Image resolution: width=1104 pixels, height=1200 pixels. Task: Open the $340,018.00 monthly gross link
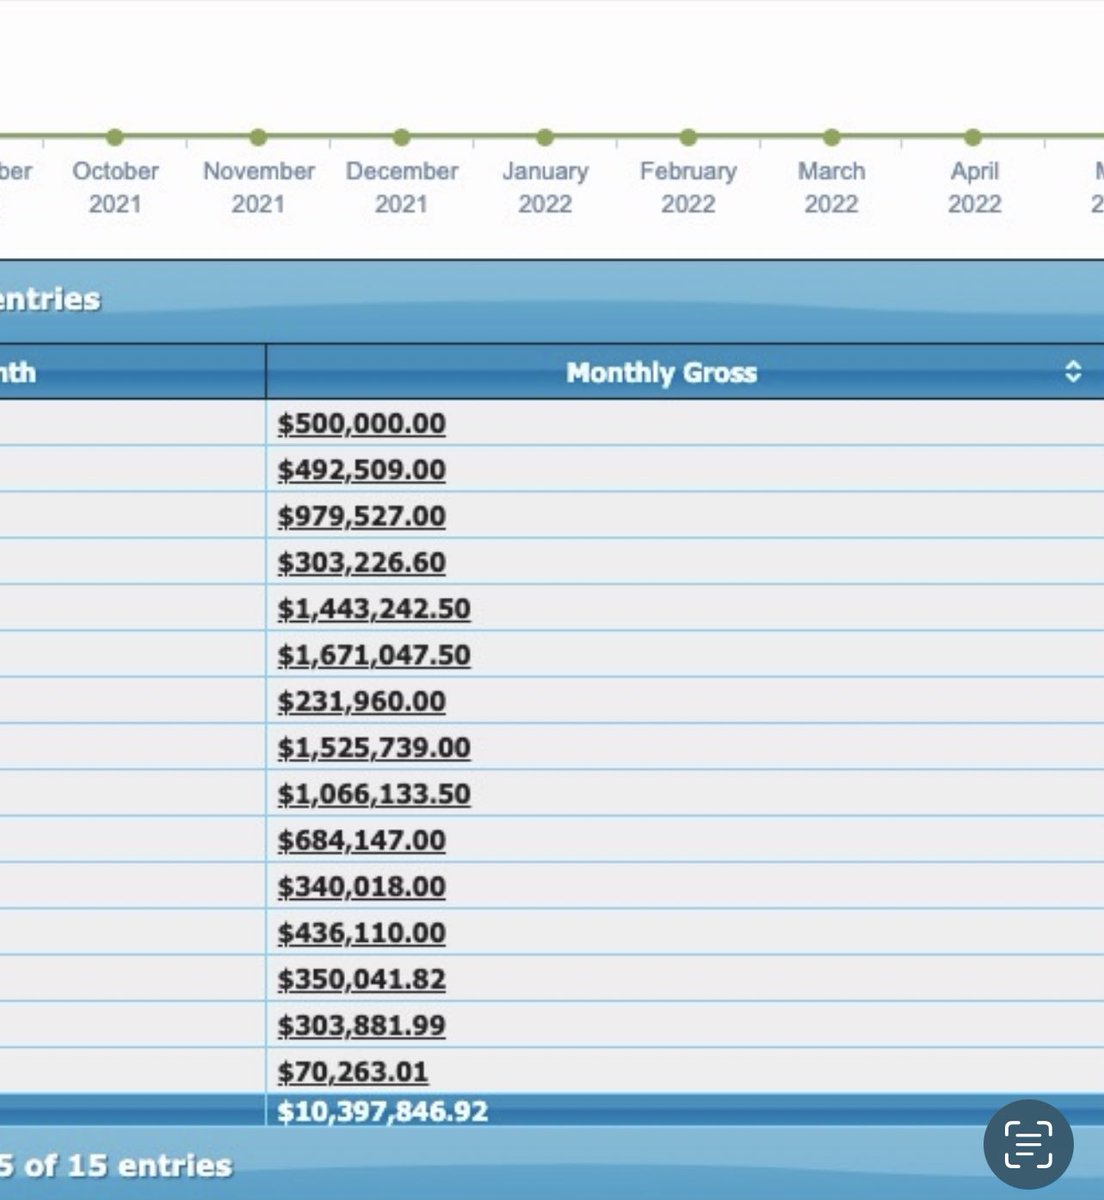361,887
